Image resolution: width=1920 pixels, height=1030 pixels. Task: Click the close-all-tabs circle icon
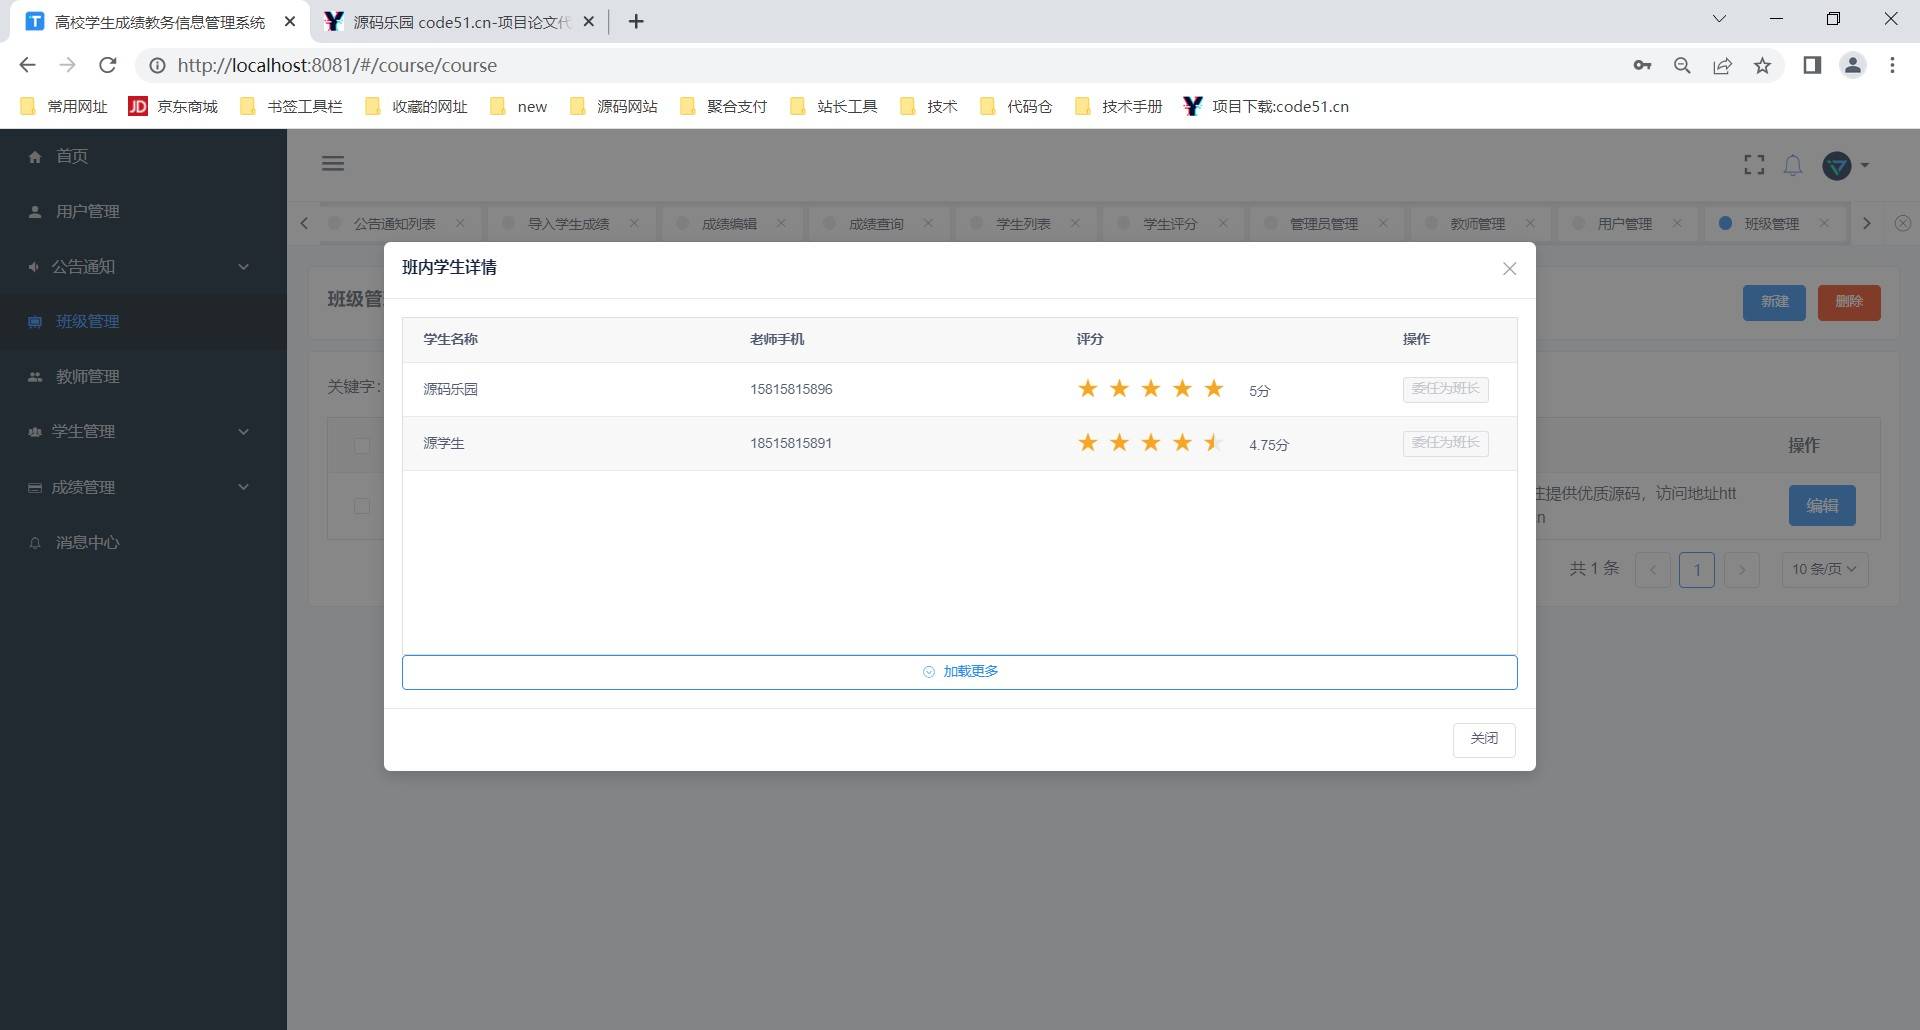(x=1903, y=224)
